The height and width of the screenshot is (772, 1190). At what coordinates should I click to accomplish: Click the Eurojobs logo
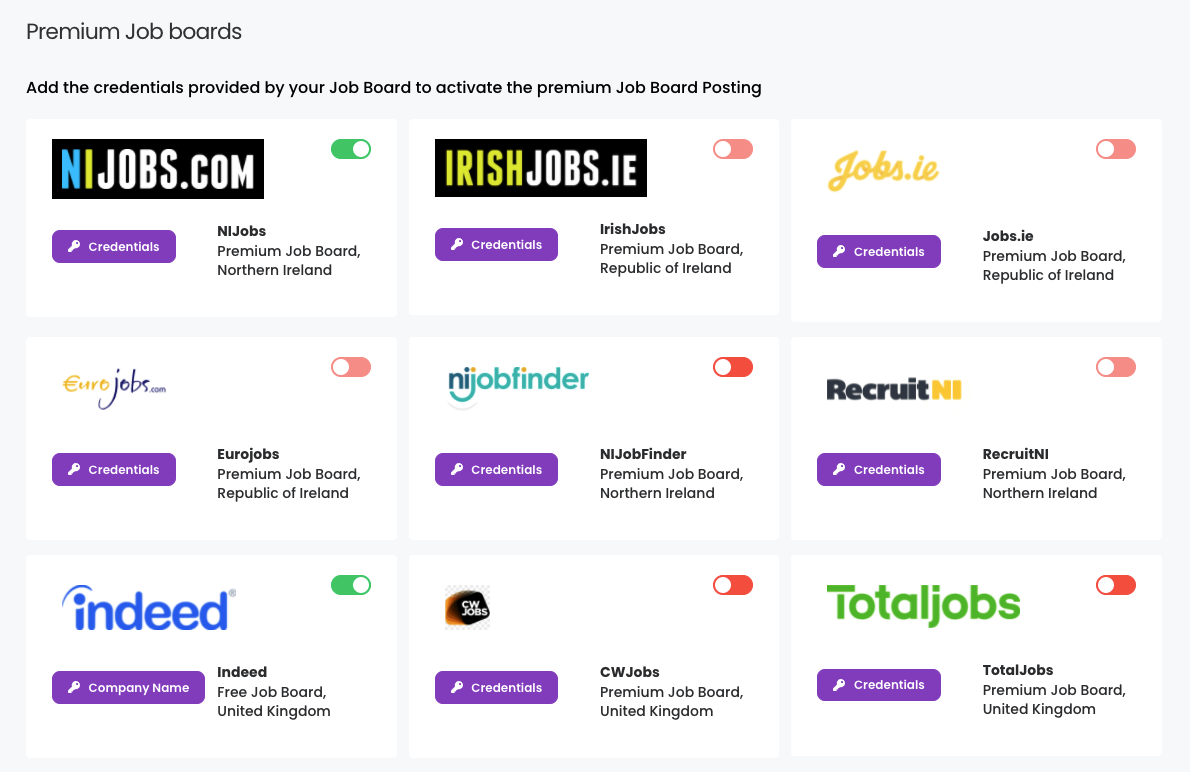click(x=113, y=387)
